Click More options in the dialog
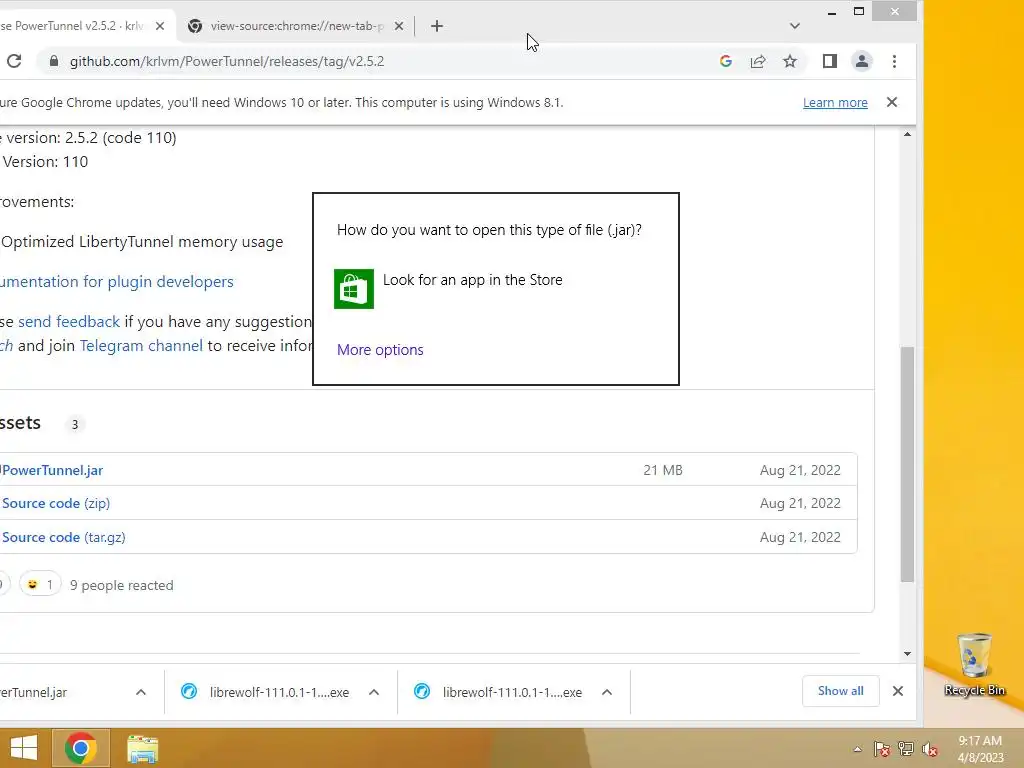Image resolution: width=1024 pixels, height=768 pixels. coord(380,350)
